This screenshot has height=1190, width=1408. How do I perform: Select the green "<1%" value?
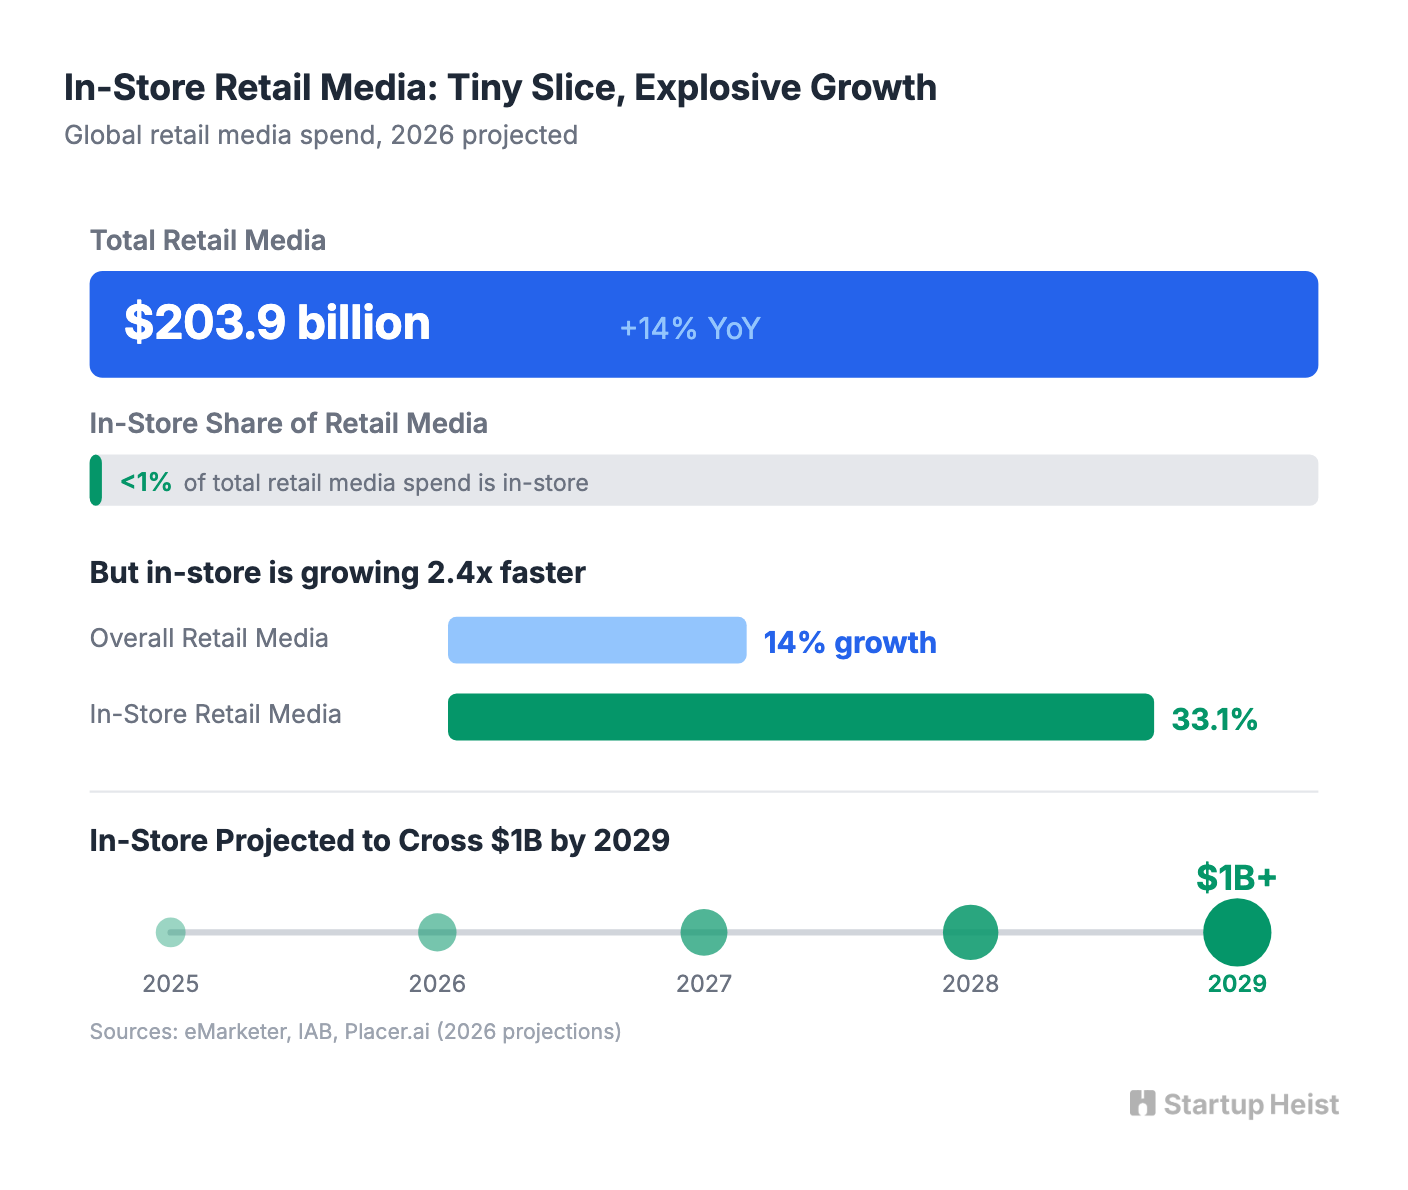click(x=146, y=482)
